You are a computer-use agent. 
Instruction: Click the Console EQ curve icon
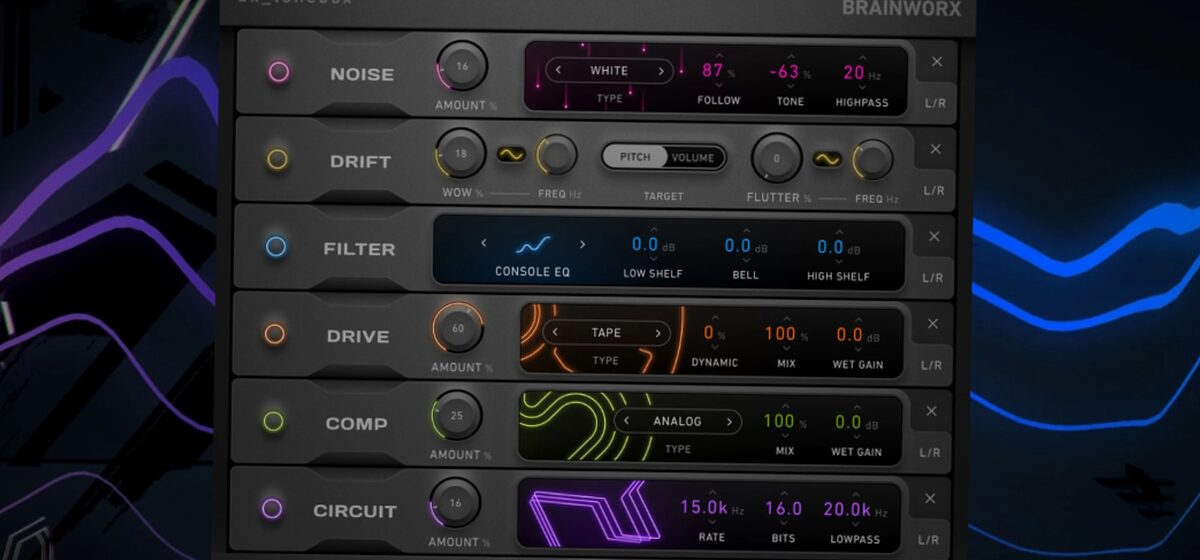[533, 245]
